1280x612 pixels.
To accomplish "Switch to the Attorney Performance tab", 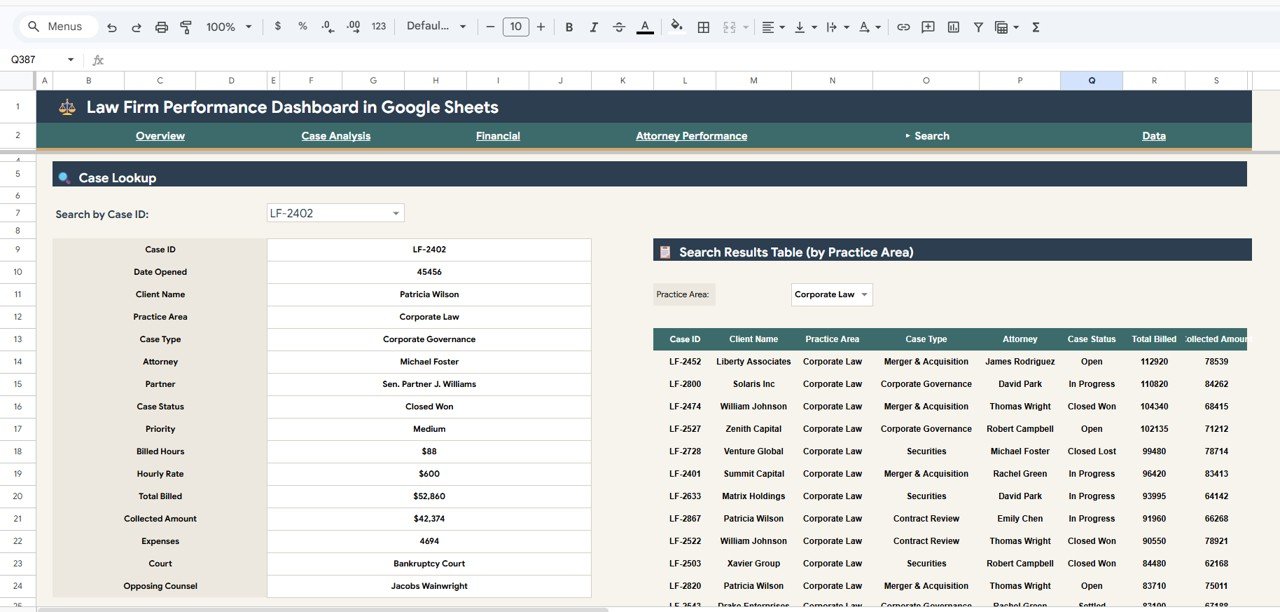I will click(x=691, y=135).
